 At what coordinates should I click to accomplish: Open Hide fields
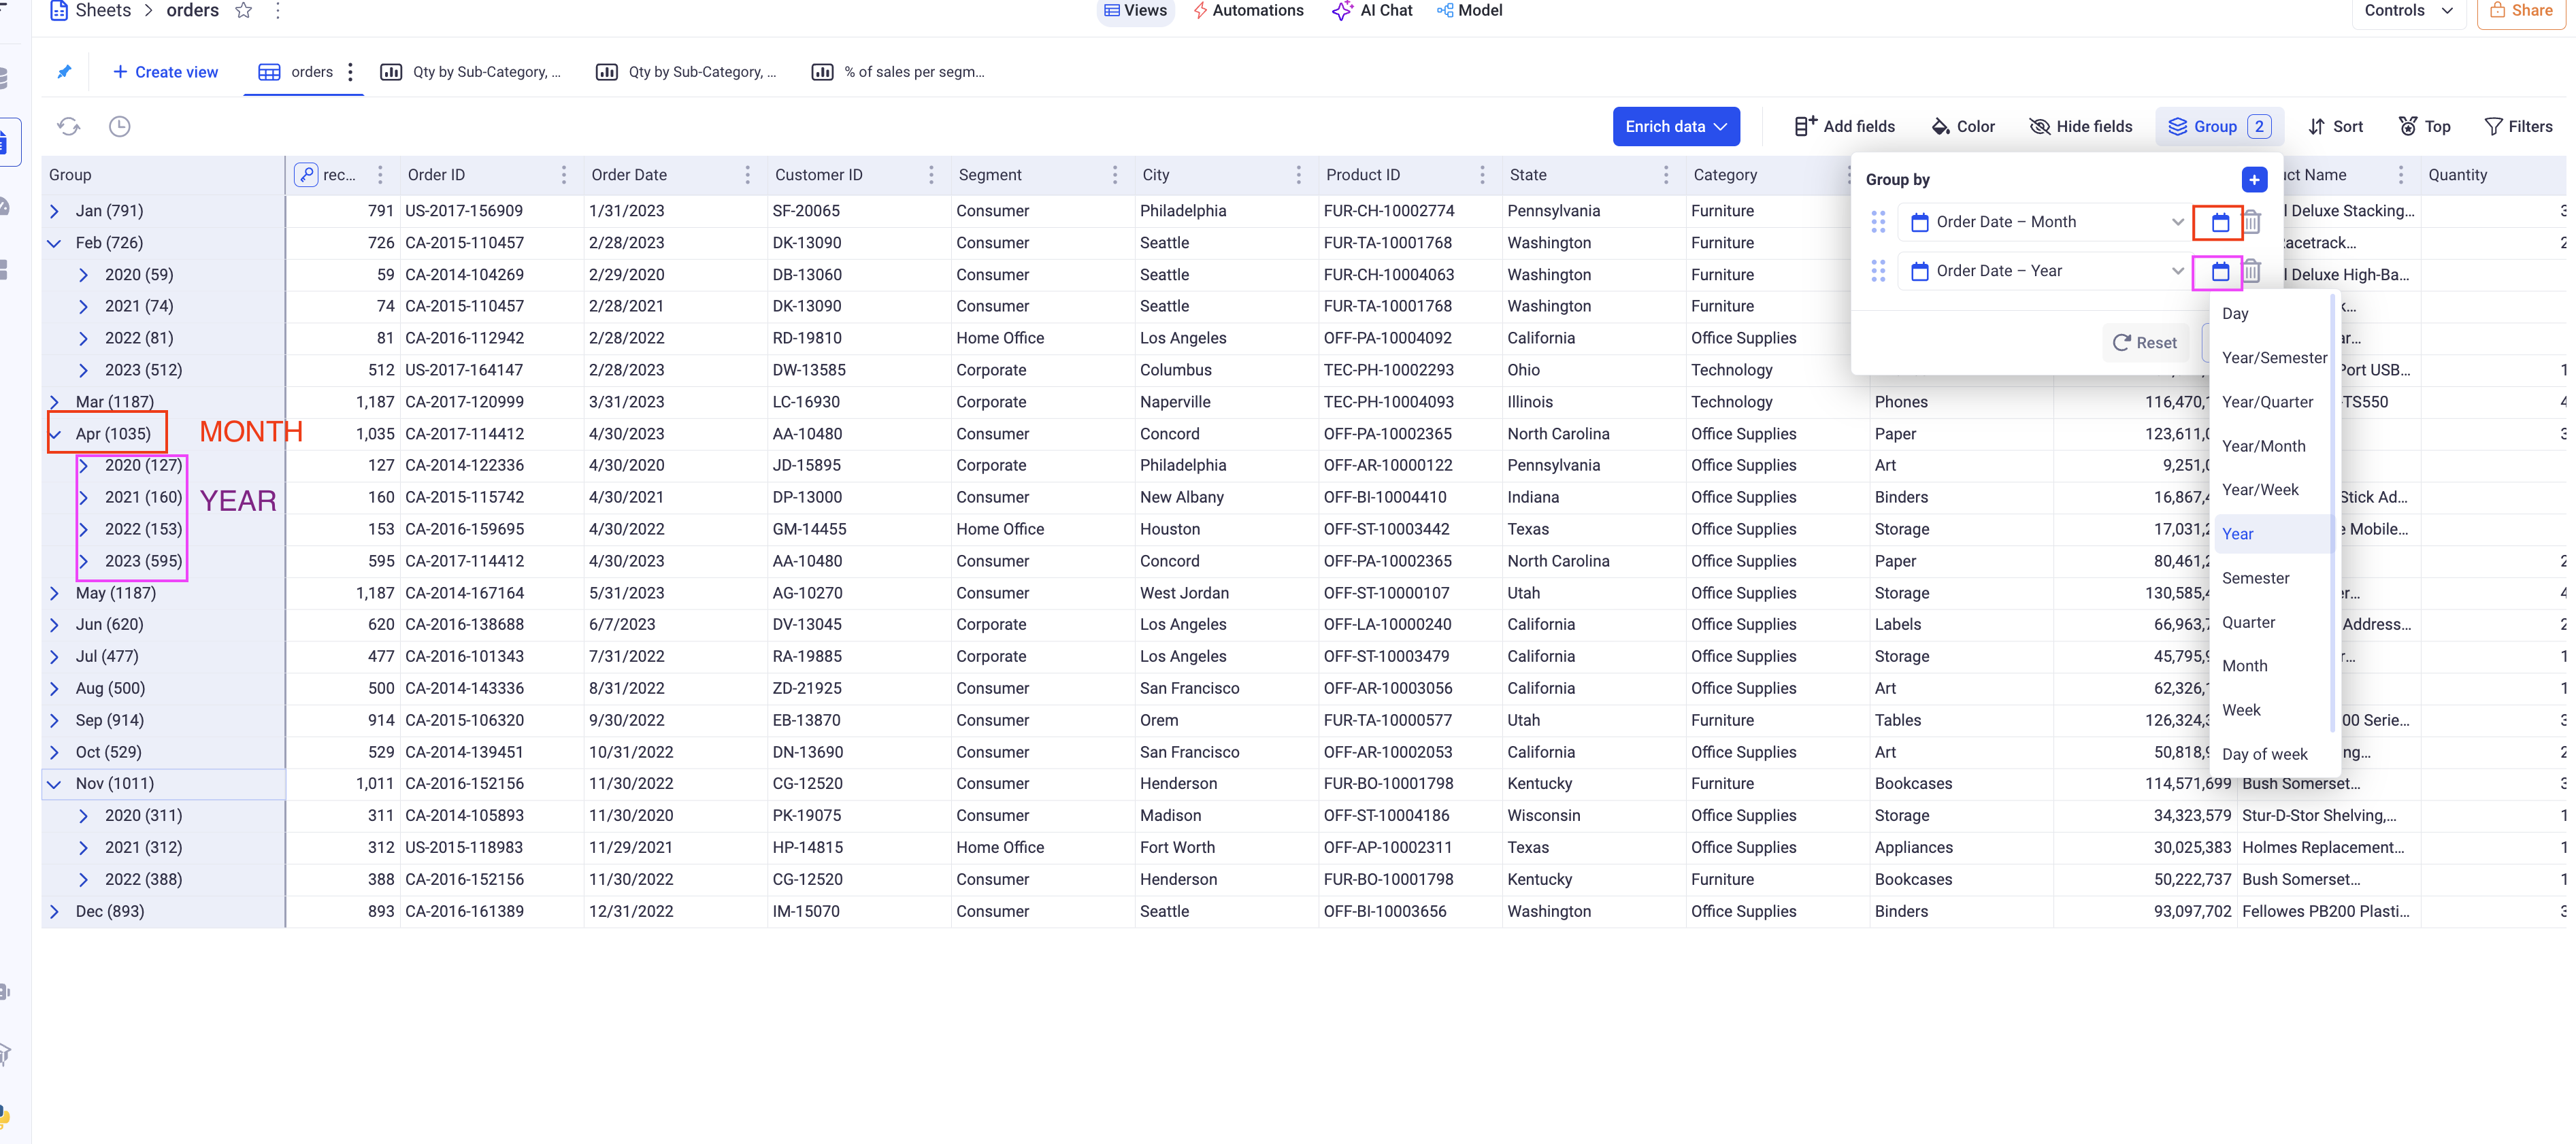coord(2080,126)
